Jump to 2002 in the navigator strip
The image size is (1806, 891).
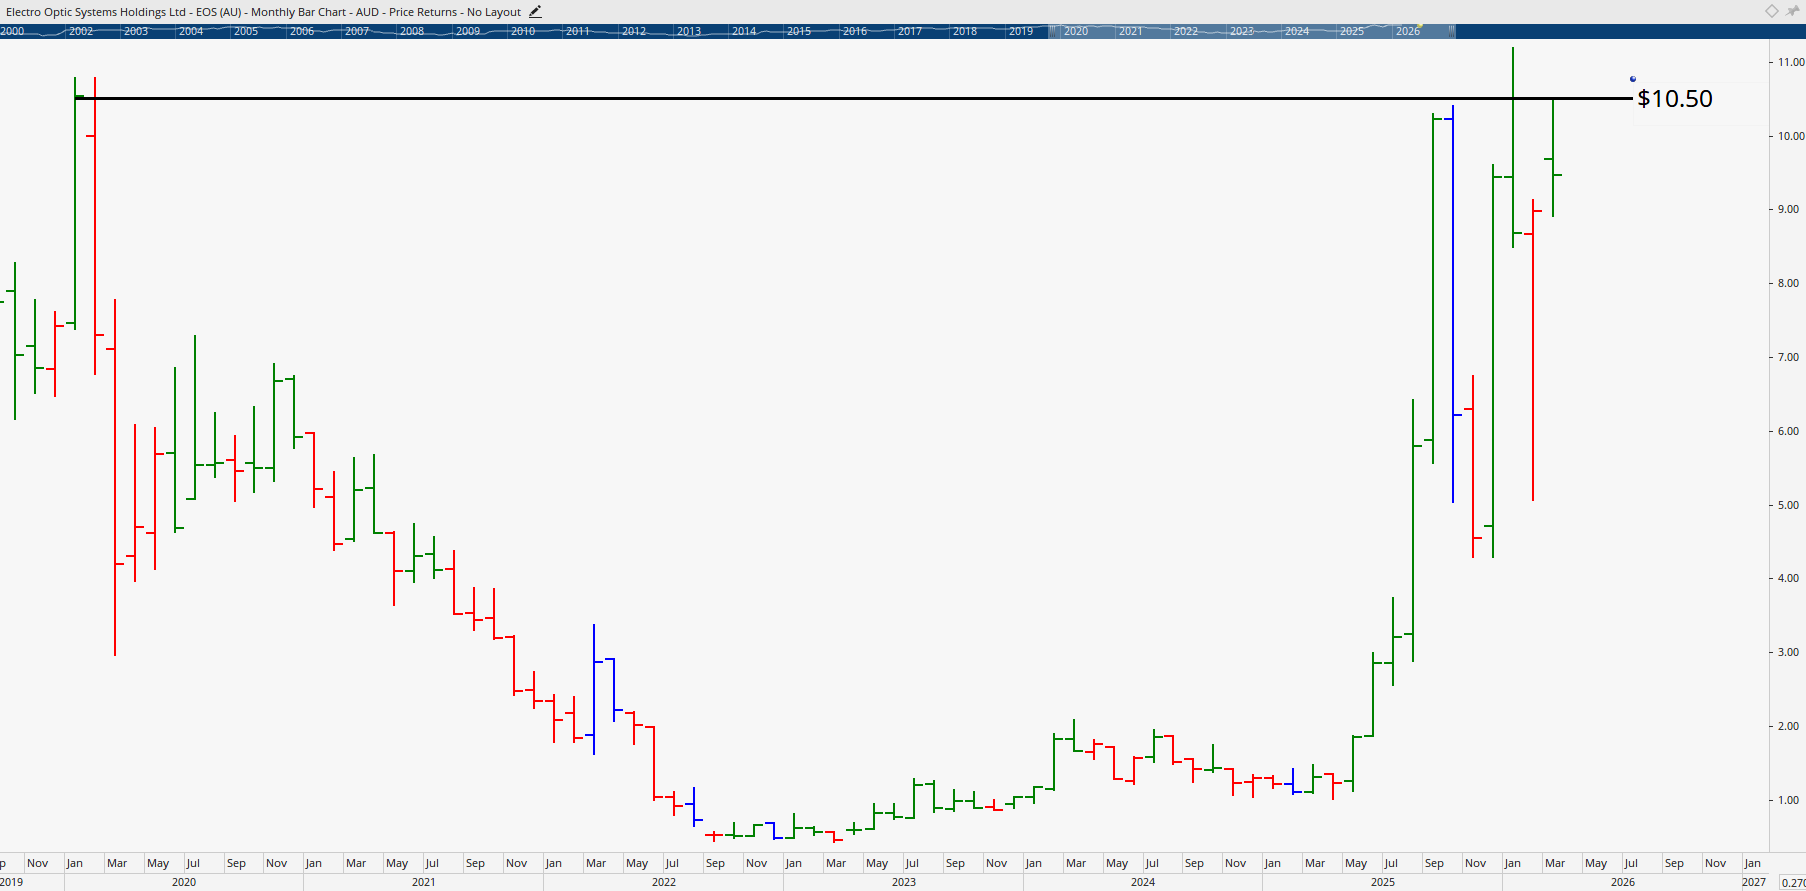pyautogui.click(x=81, y=31)
